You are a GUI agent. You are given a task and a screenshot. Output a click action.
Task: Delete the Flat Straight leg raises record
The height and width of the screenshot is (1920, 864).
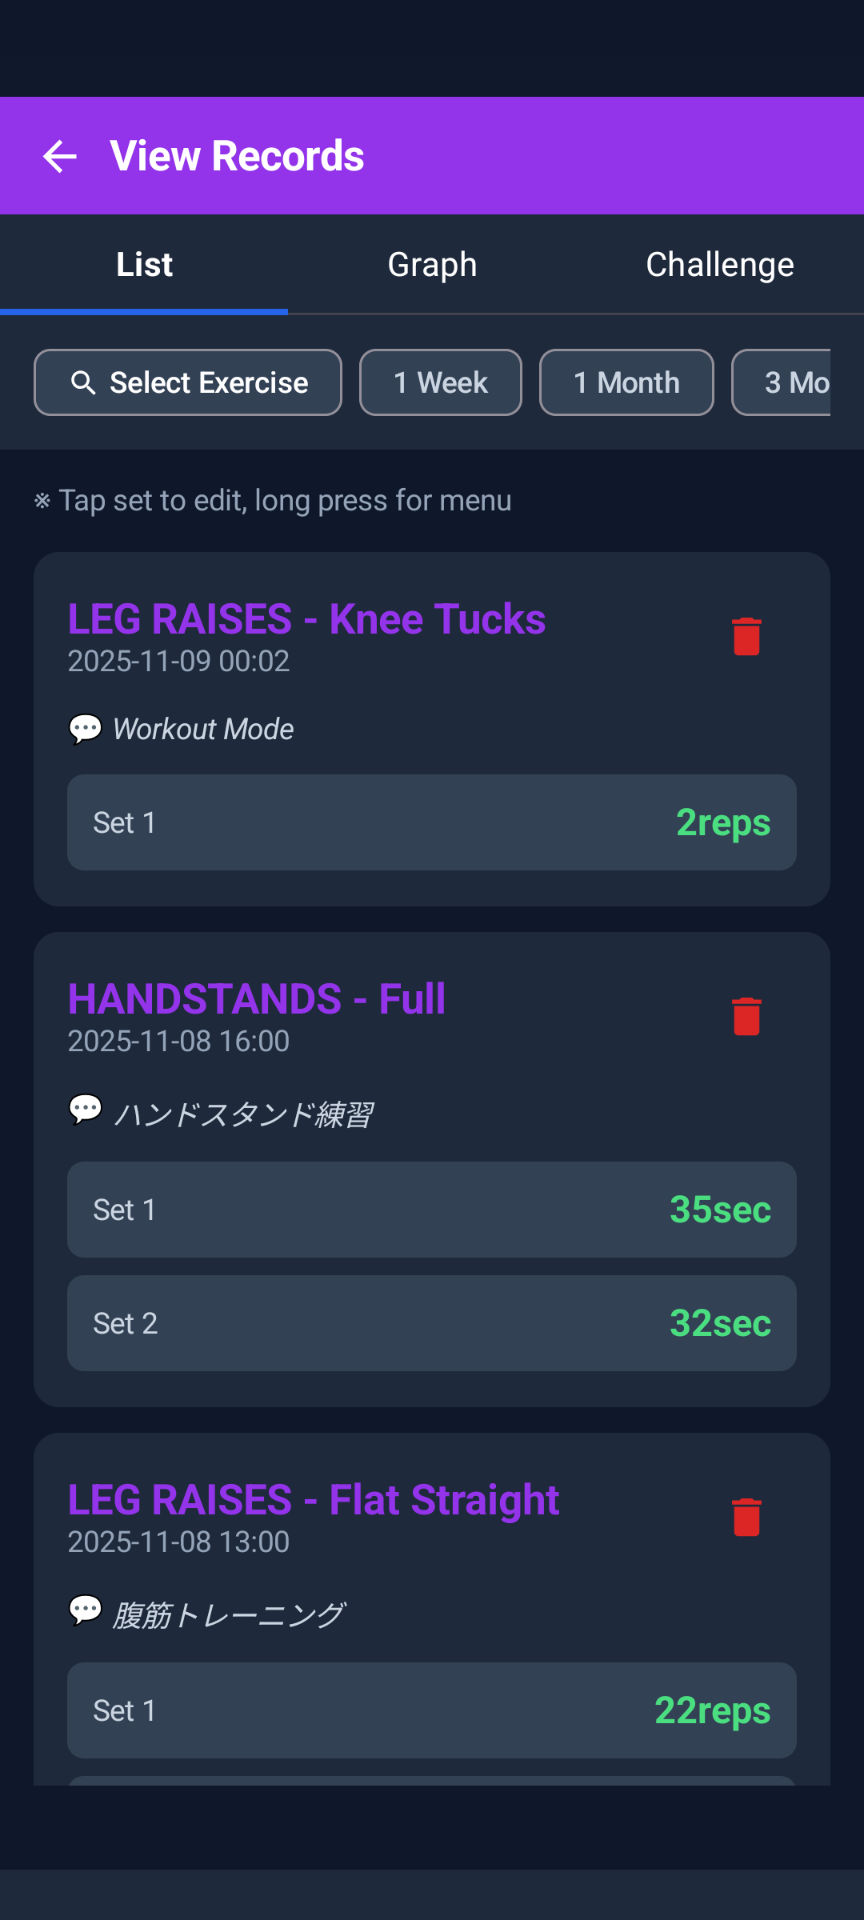point(746,1517)
